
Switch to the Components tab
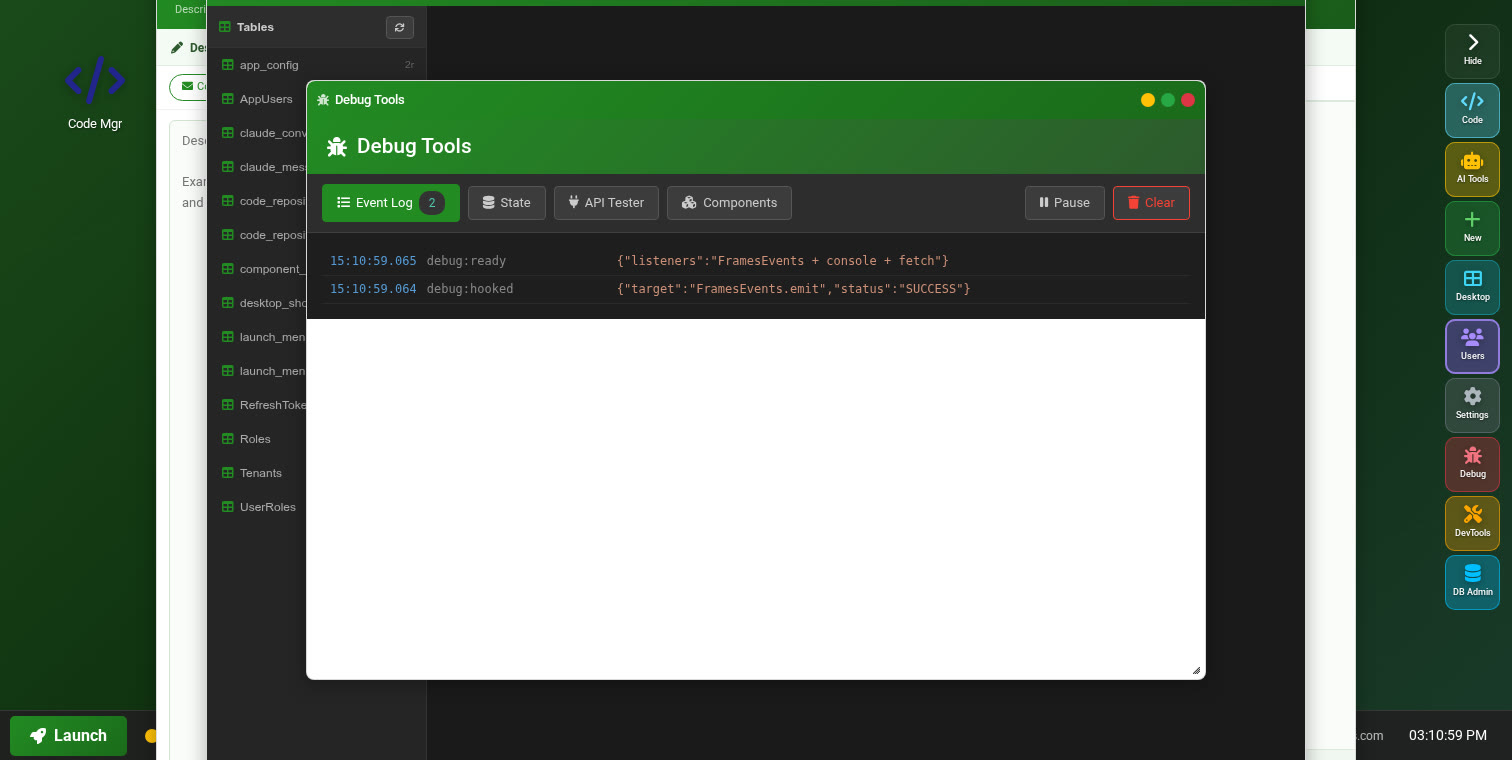pos(729,203)
